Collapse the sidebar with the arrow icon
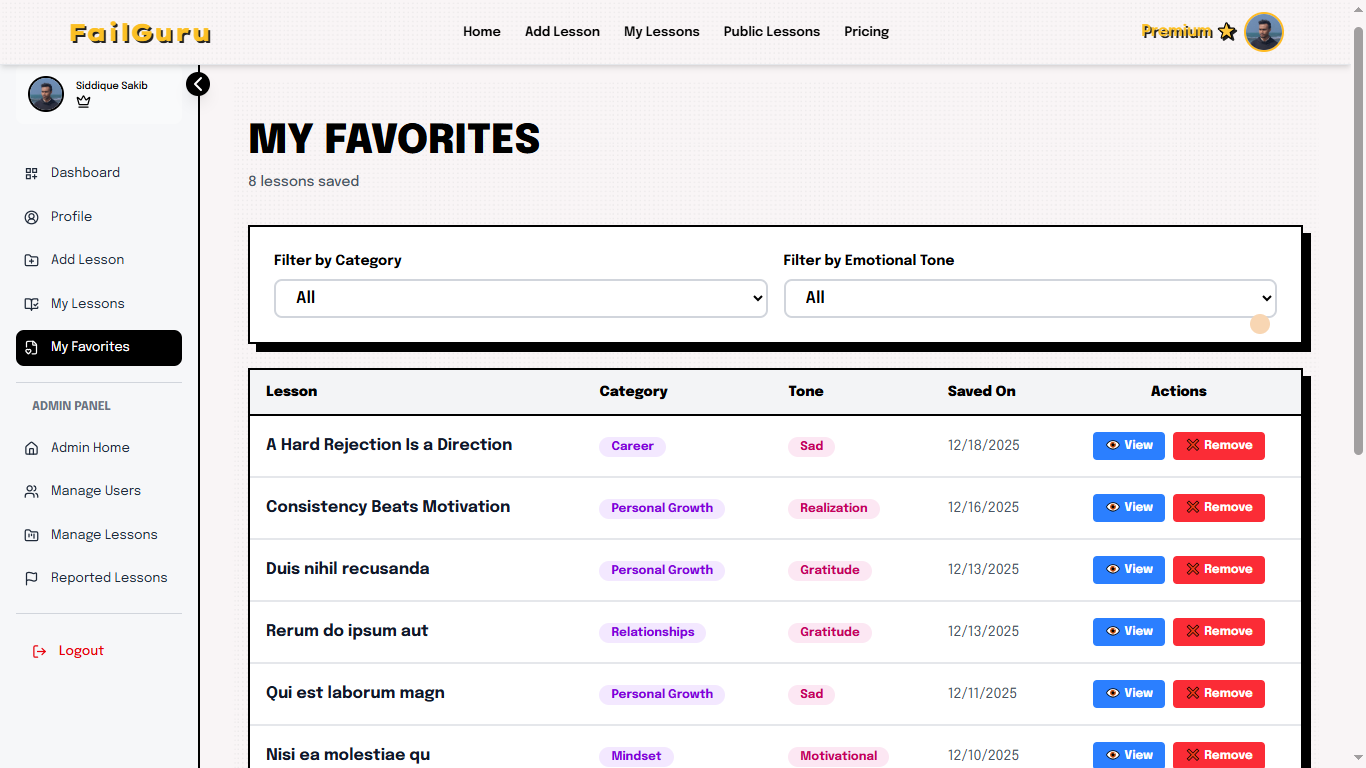Viewport: 1366px width, 768px height. pos(198,84)
